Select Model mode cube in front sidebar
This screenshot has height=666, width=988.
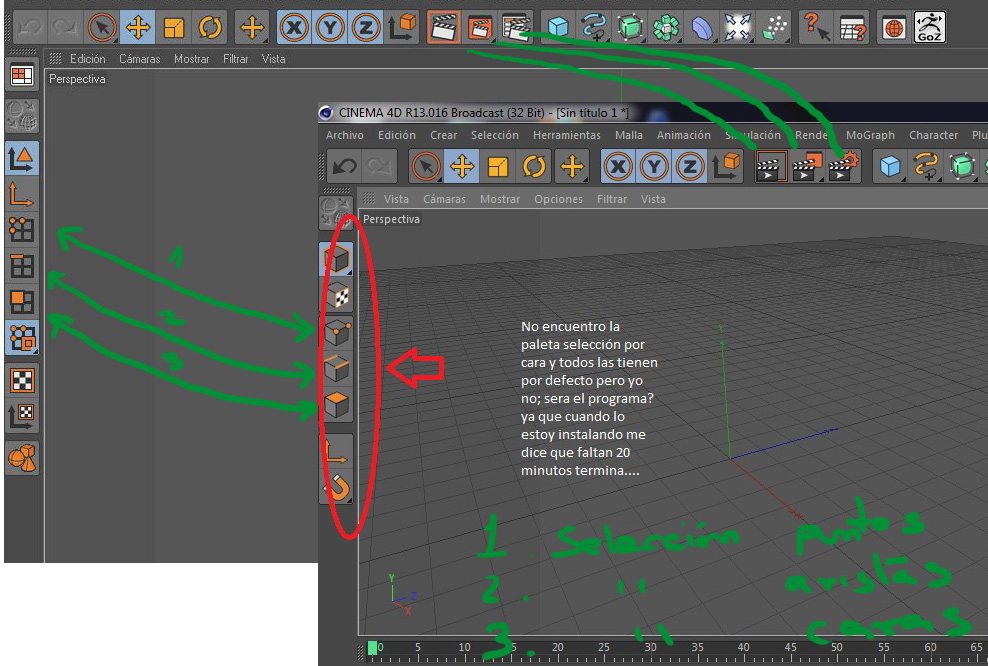click(336, 259)
